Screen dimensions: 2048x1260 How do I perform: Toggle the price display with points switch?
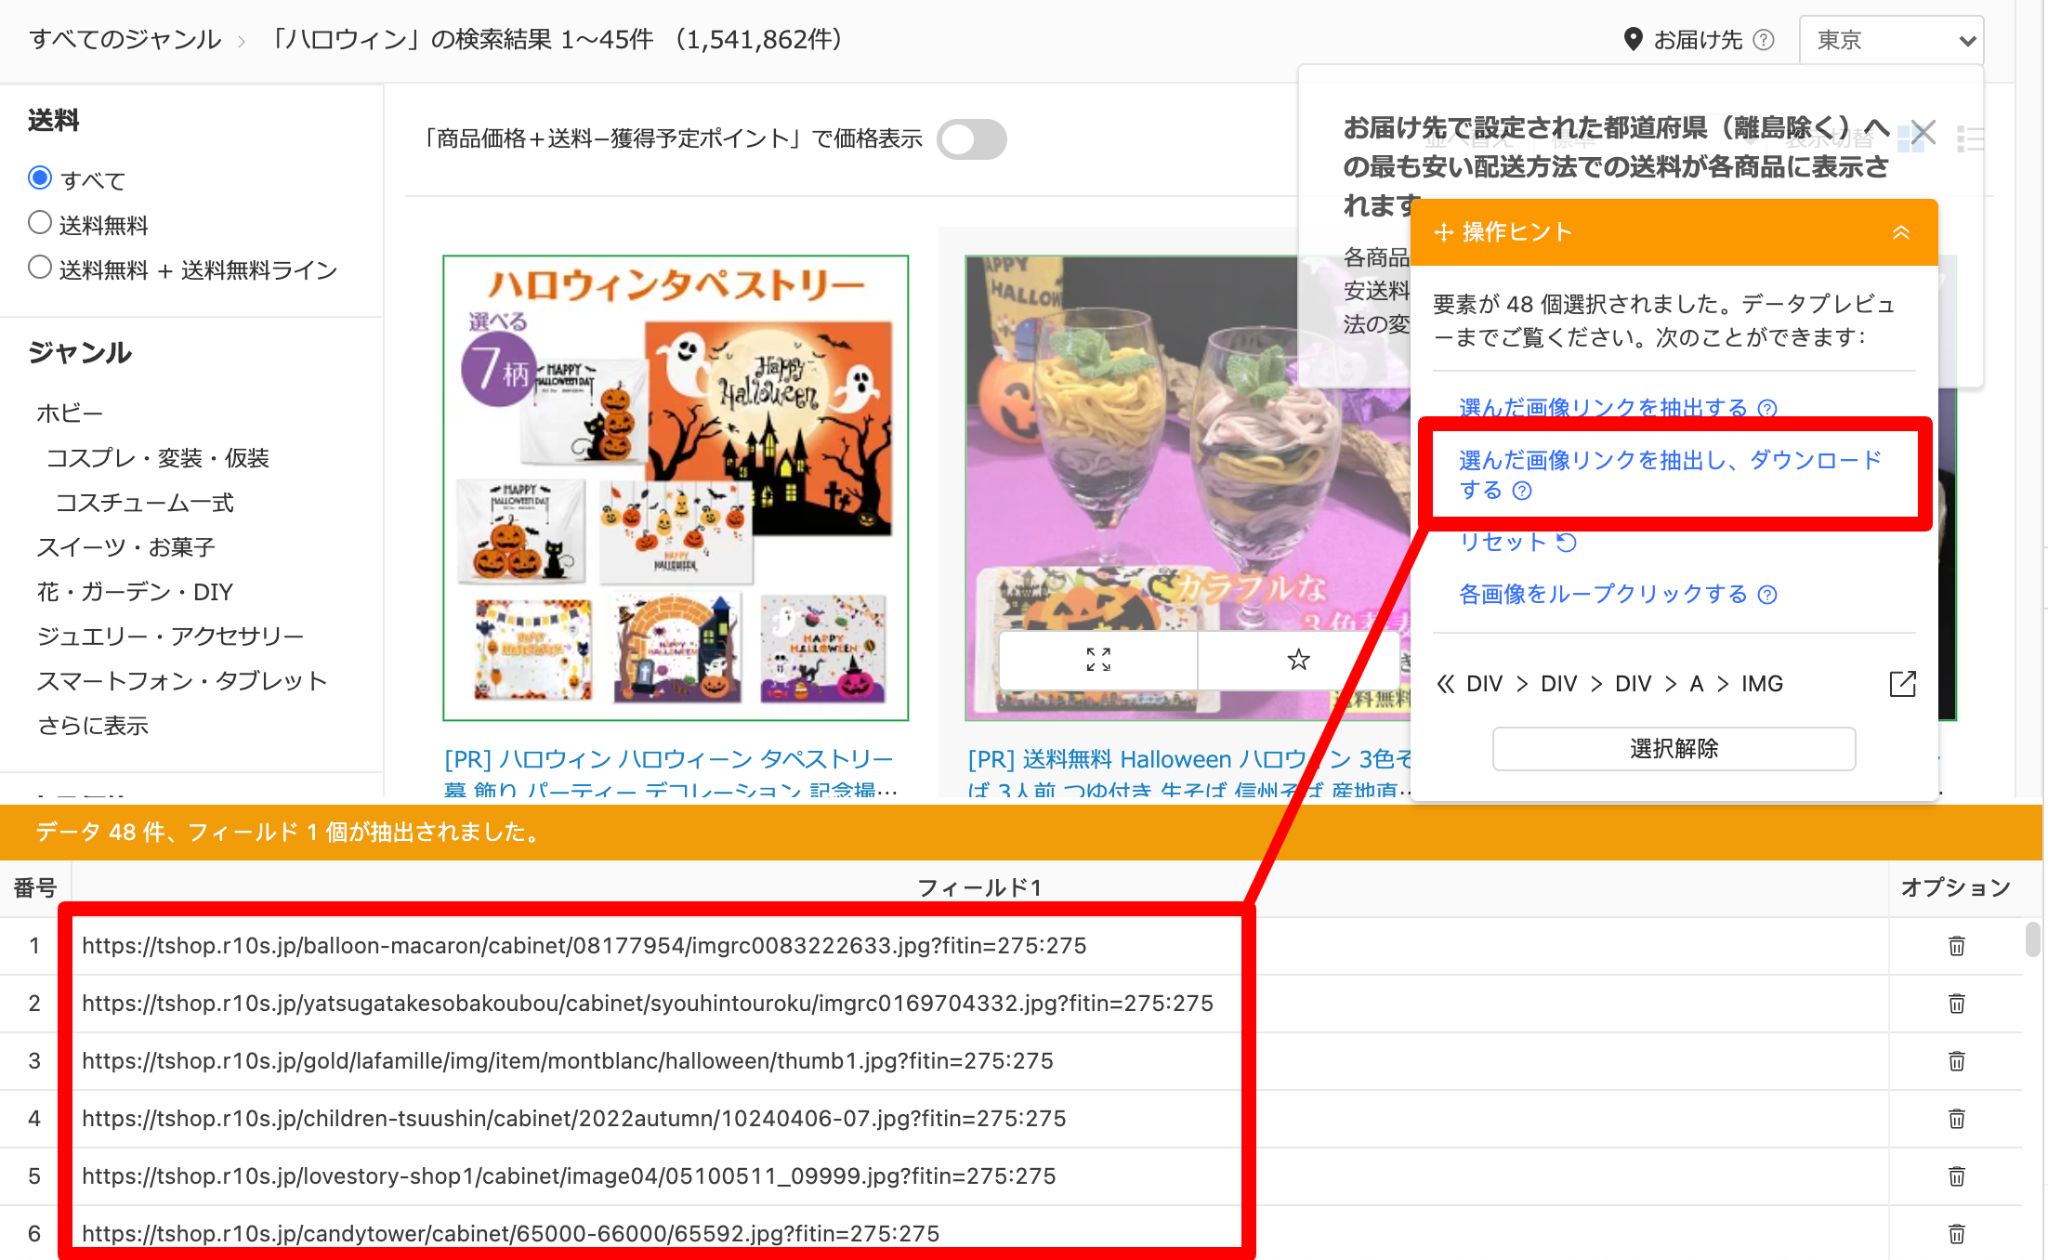pyautogui.click(x=971, y=139)
